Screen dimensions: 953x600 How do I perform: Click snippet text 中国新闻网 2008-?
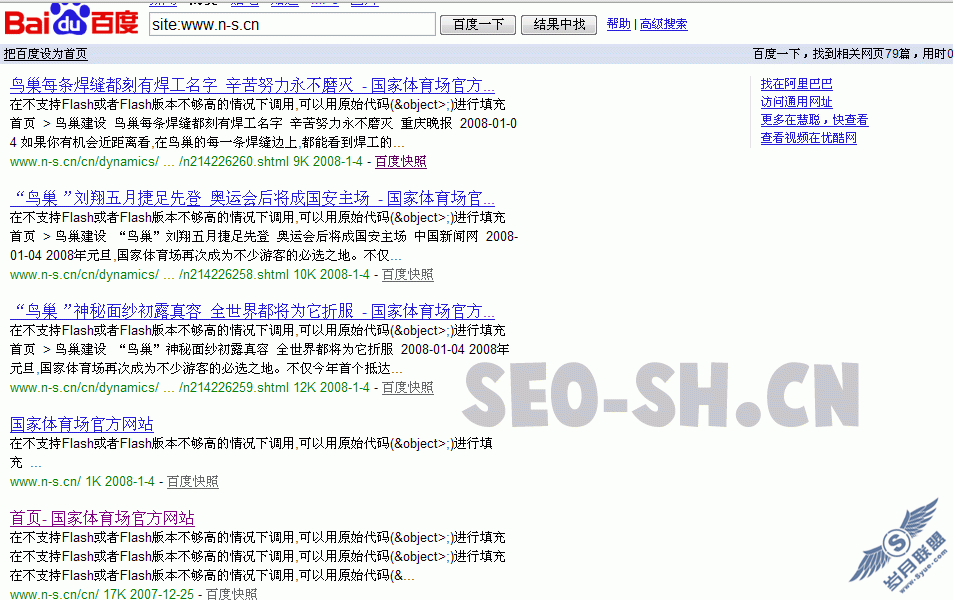466,236
